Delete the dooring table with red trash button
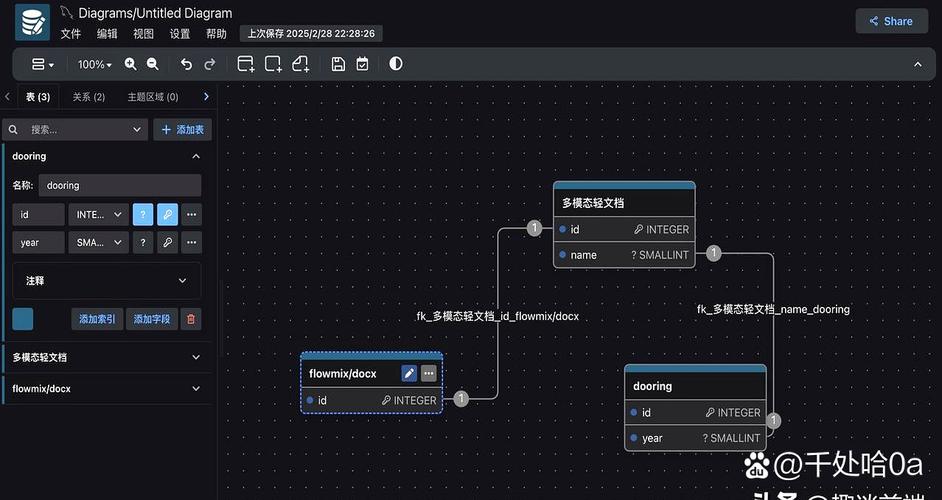 (x=191, y=319)
